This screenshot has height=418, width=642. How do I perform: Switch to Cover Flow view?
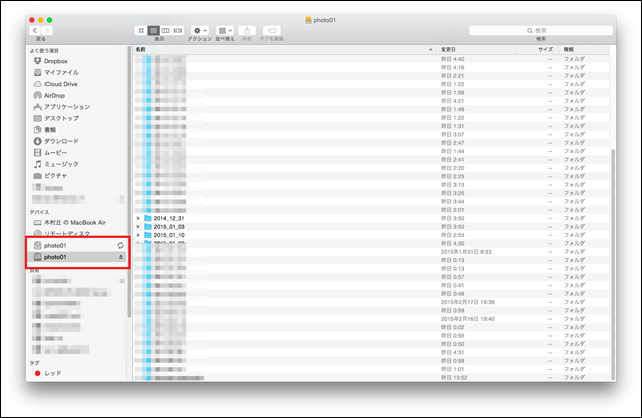pyautogui.click(x=178, y=30)
